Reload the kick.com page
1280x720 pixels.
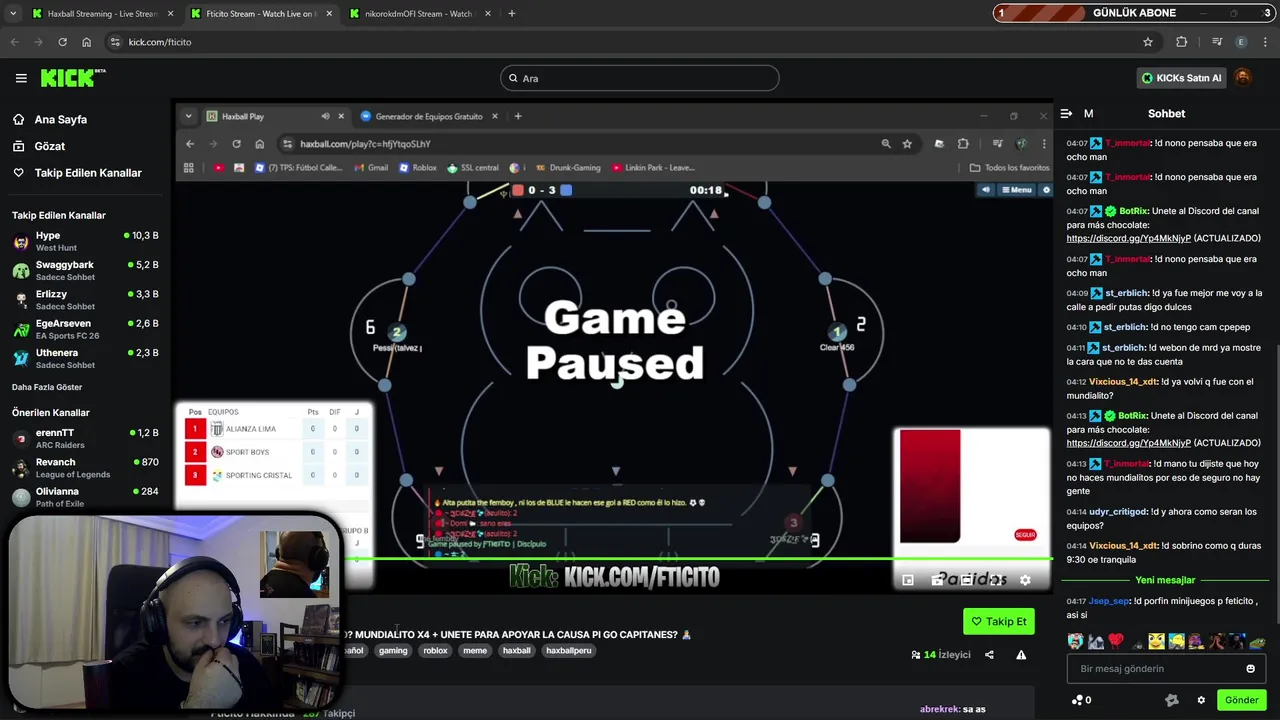[x=62, y=42]
